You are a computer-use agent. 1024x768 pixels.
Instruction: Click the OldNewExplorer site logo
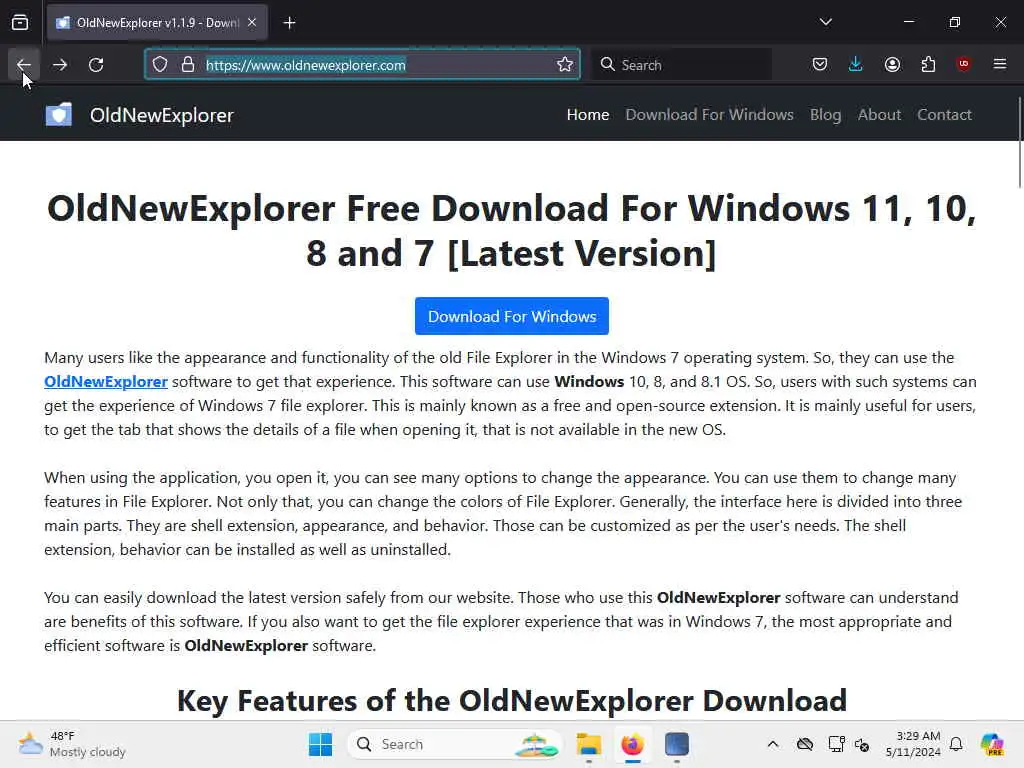[59, 114]
